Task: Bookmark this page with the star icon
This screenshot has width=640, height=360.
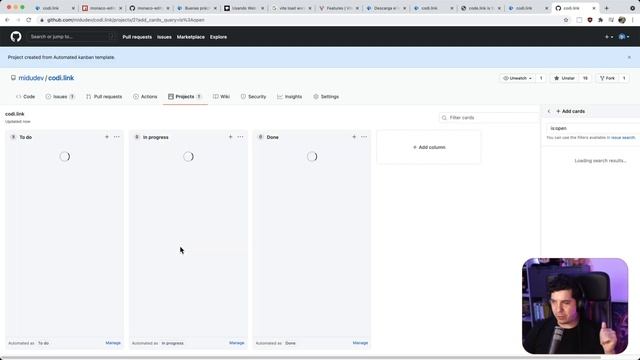Action: 566,20
